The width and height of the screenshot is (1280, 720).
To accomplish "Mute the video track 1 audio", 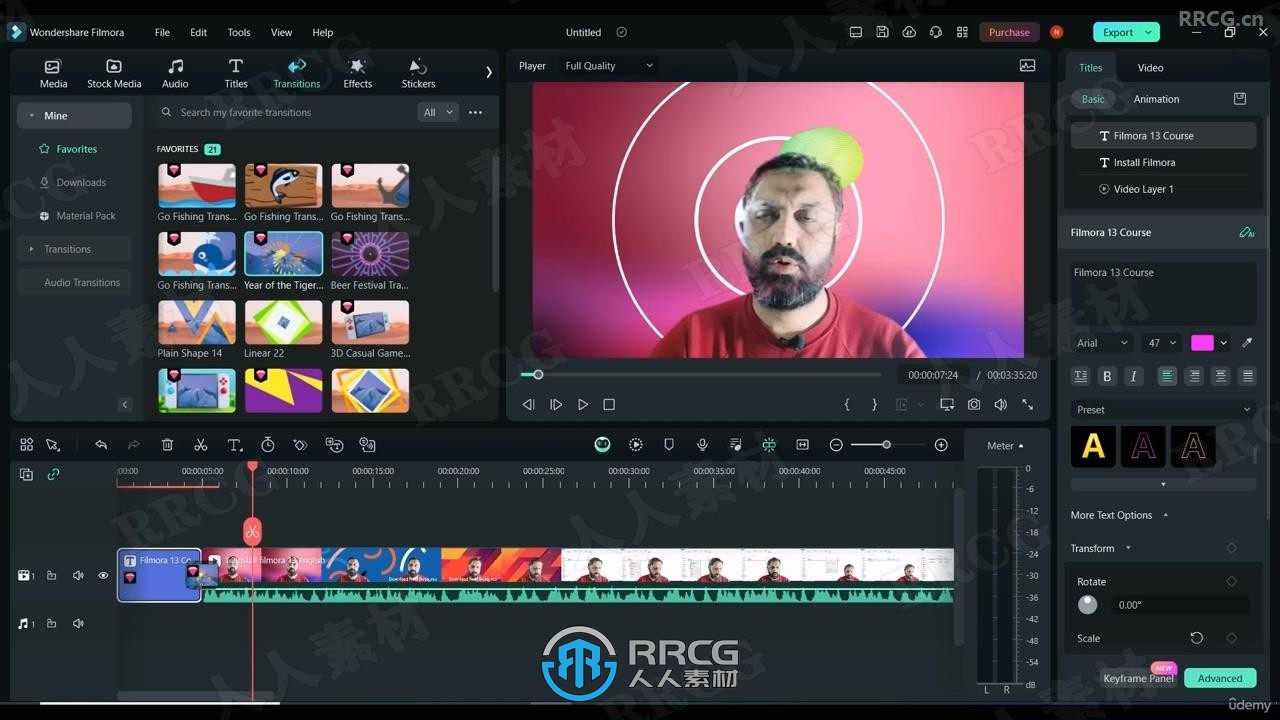I will point(78,576).
